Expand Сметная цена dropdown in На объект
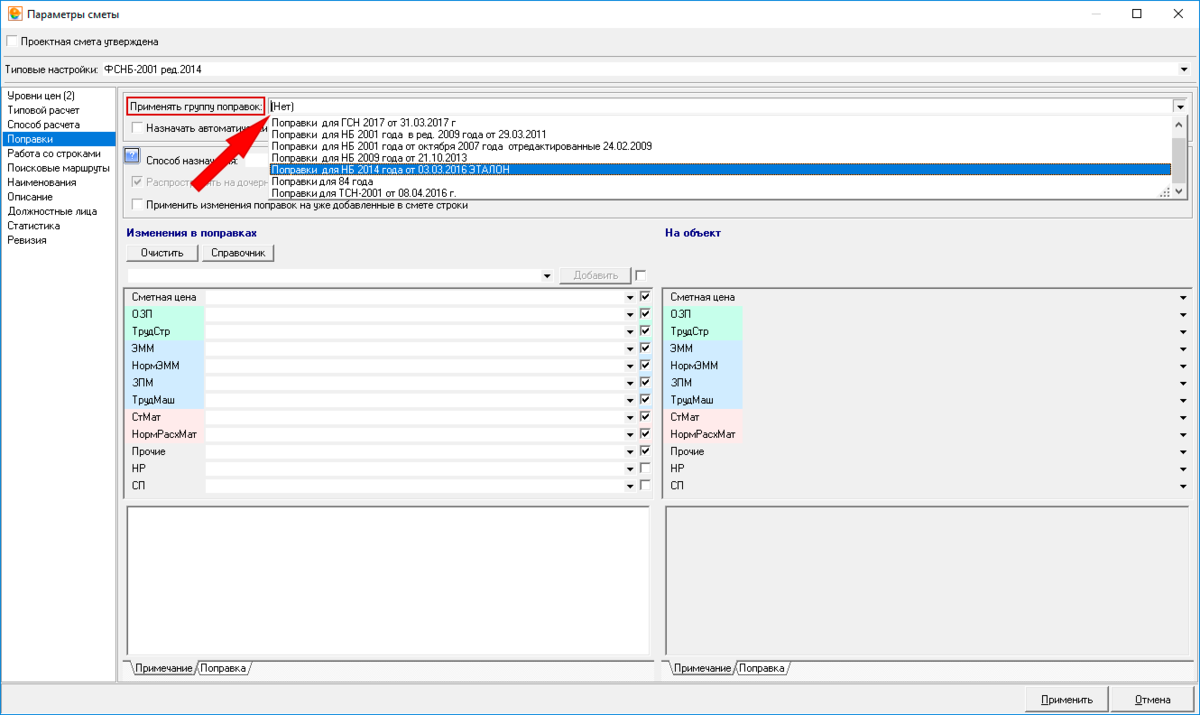The width and height of the screenshot is (1200, 715). click(1184, 298)
